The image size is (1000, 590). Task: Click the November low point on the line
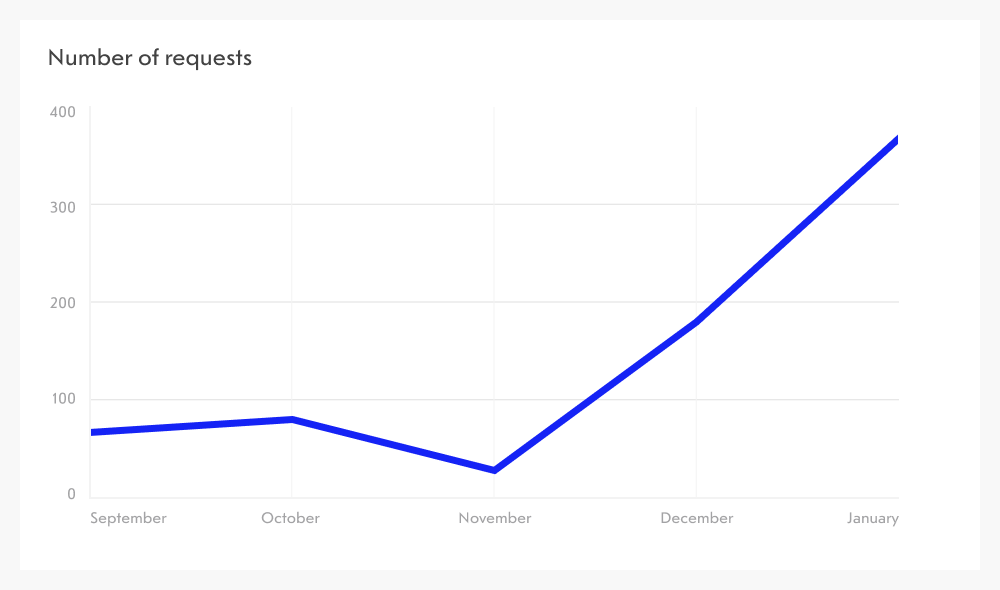click(494, 470)
